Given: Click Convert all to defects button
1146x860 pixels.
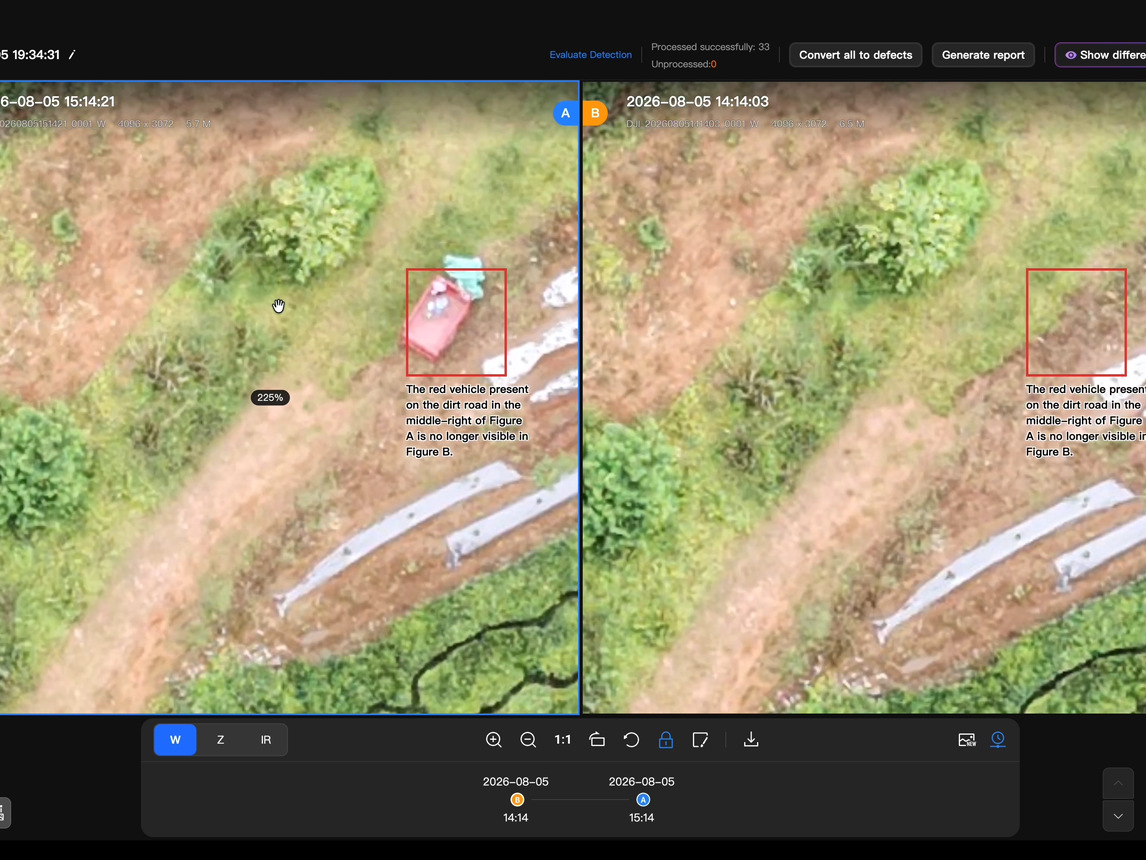Looking at the screenshot, I should [x=855, y=55].
